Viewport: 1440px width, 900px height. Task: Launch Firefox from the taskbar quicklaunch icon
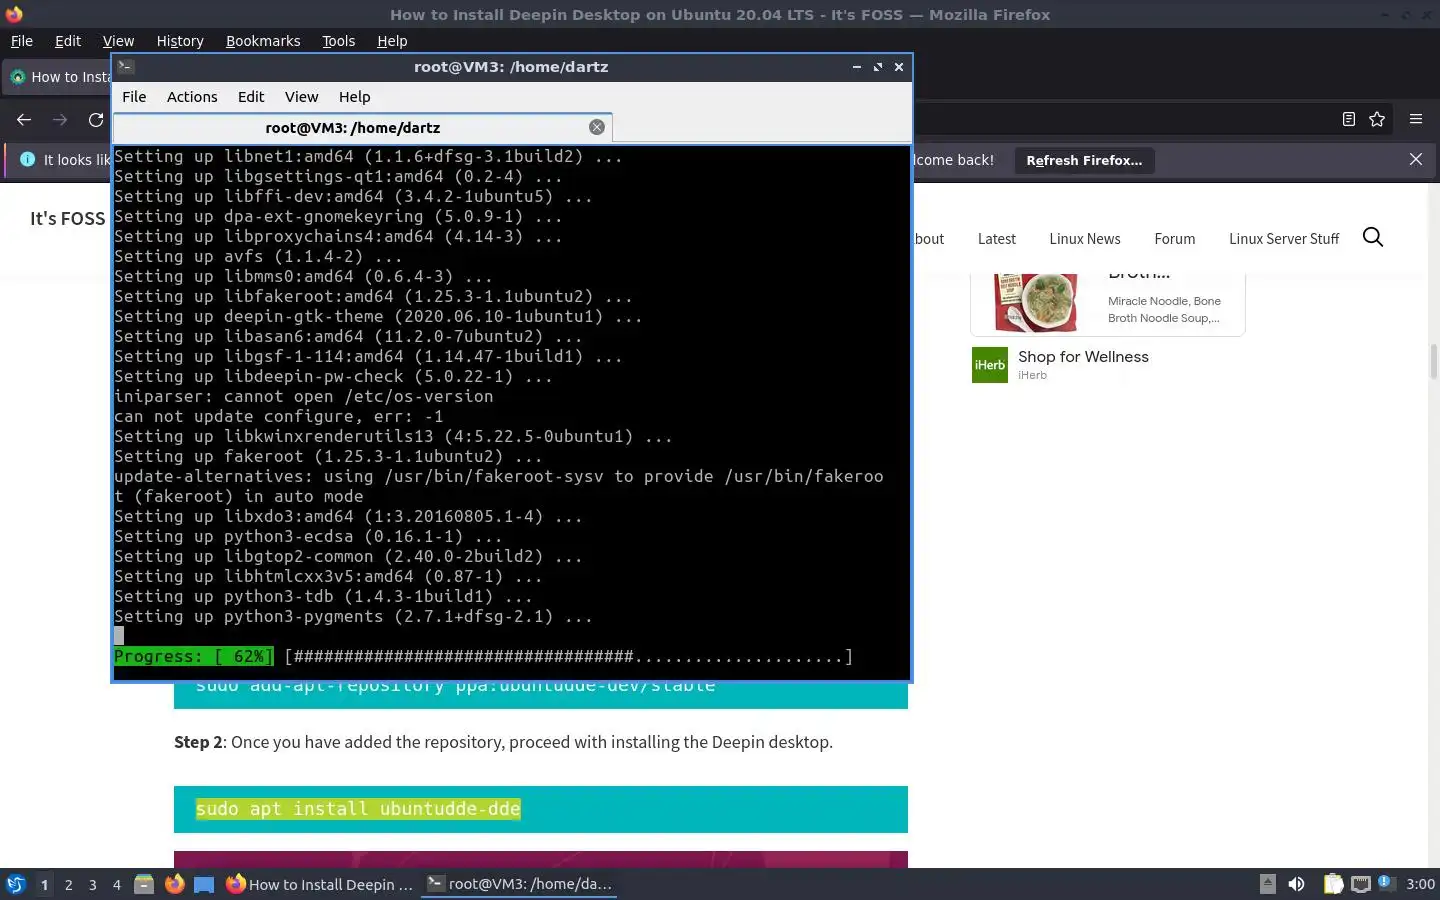174,884
